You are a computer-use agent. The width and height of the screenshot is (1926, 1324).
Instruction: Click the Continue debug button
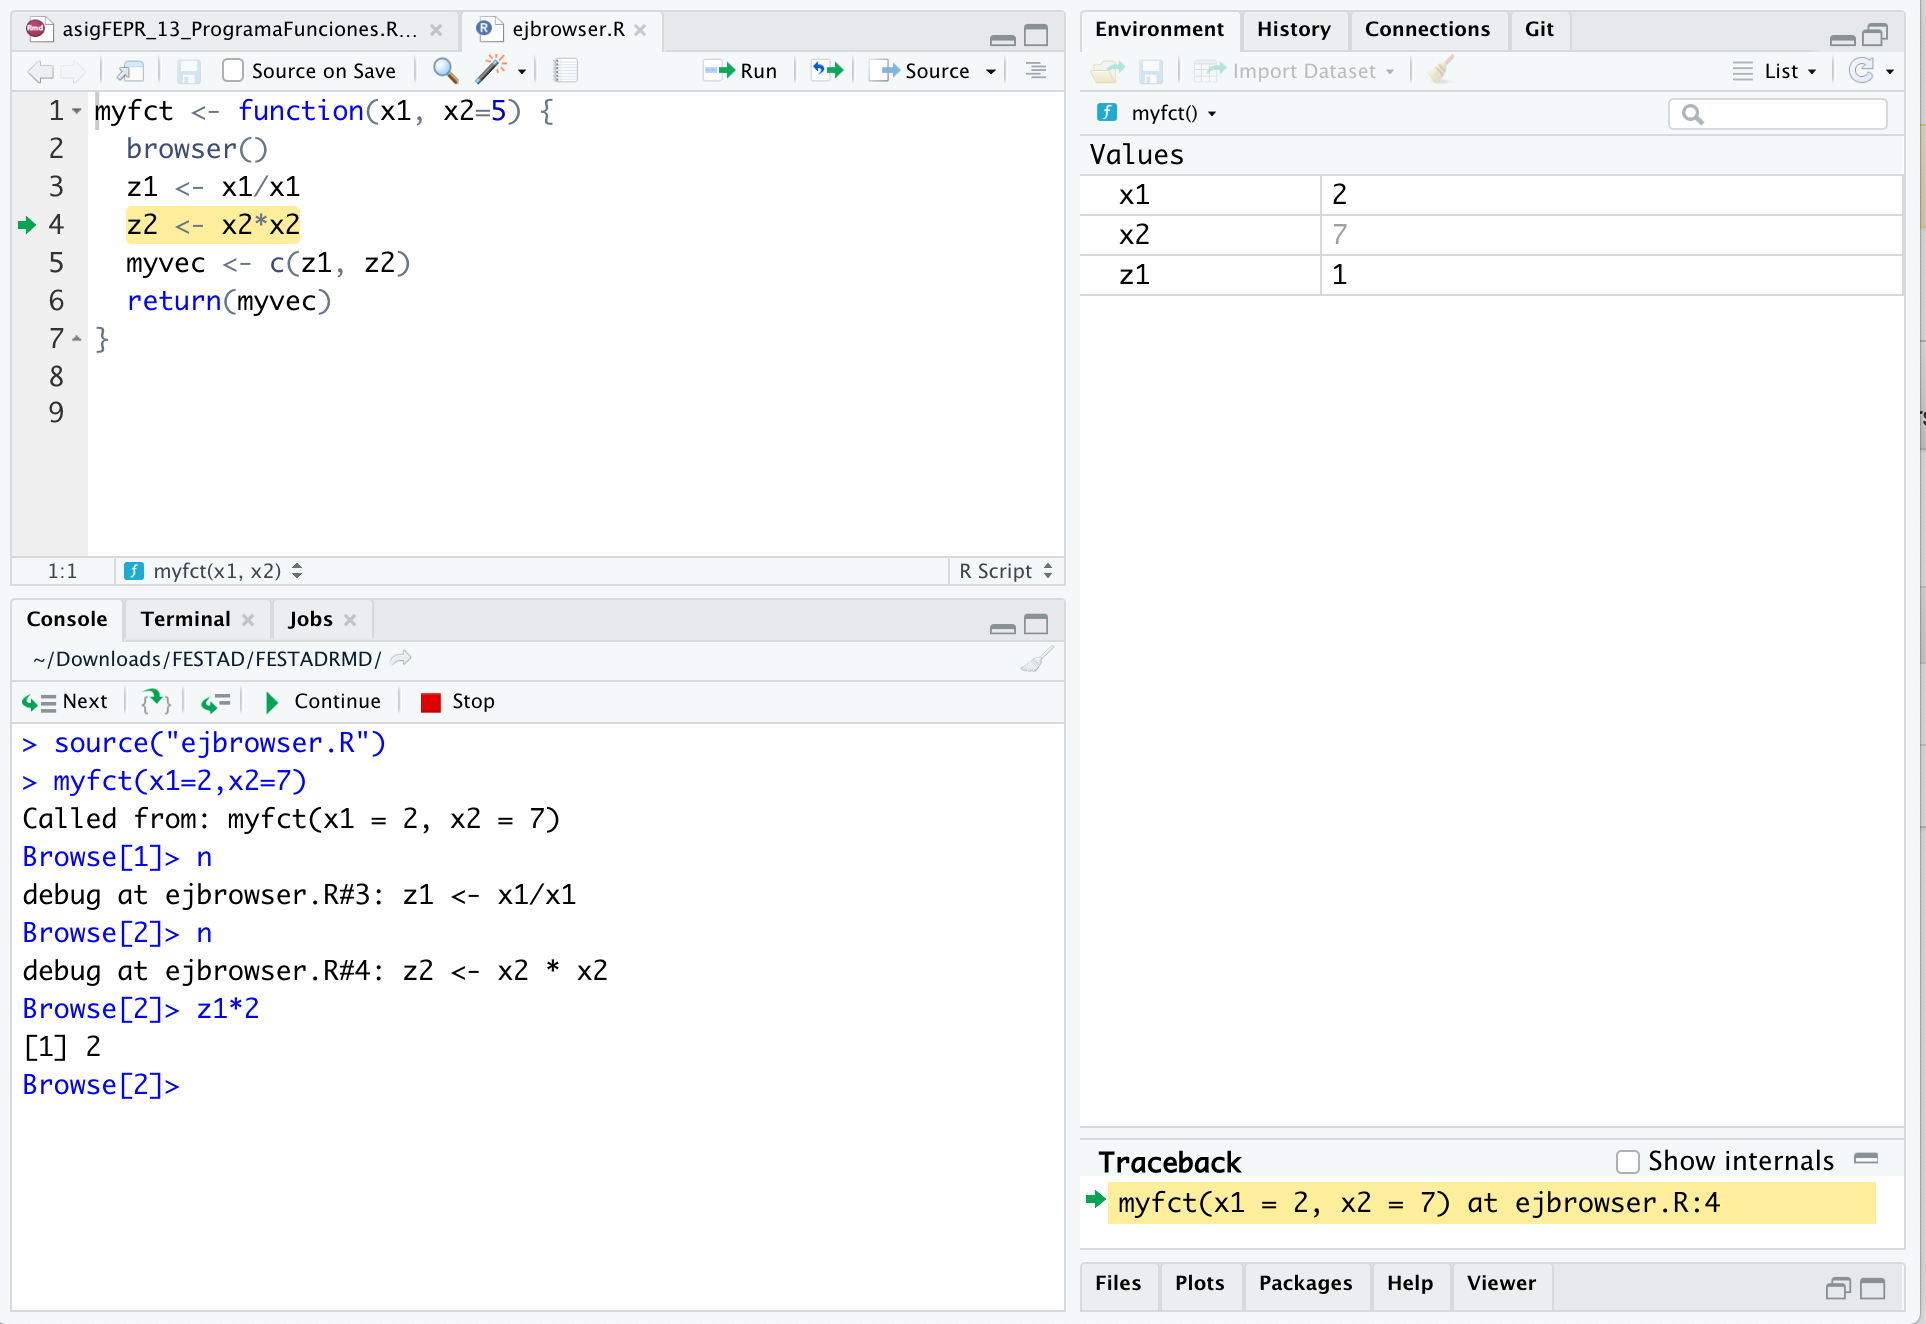[x=322, y=701]
